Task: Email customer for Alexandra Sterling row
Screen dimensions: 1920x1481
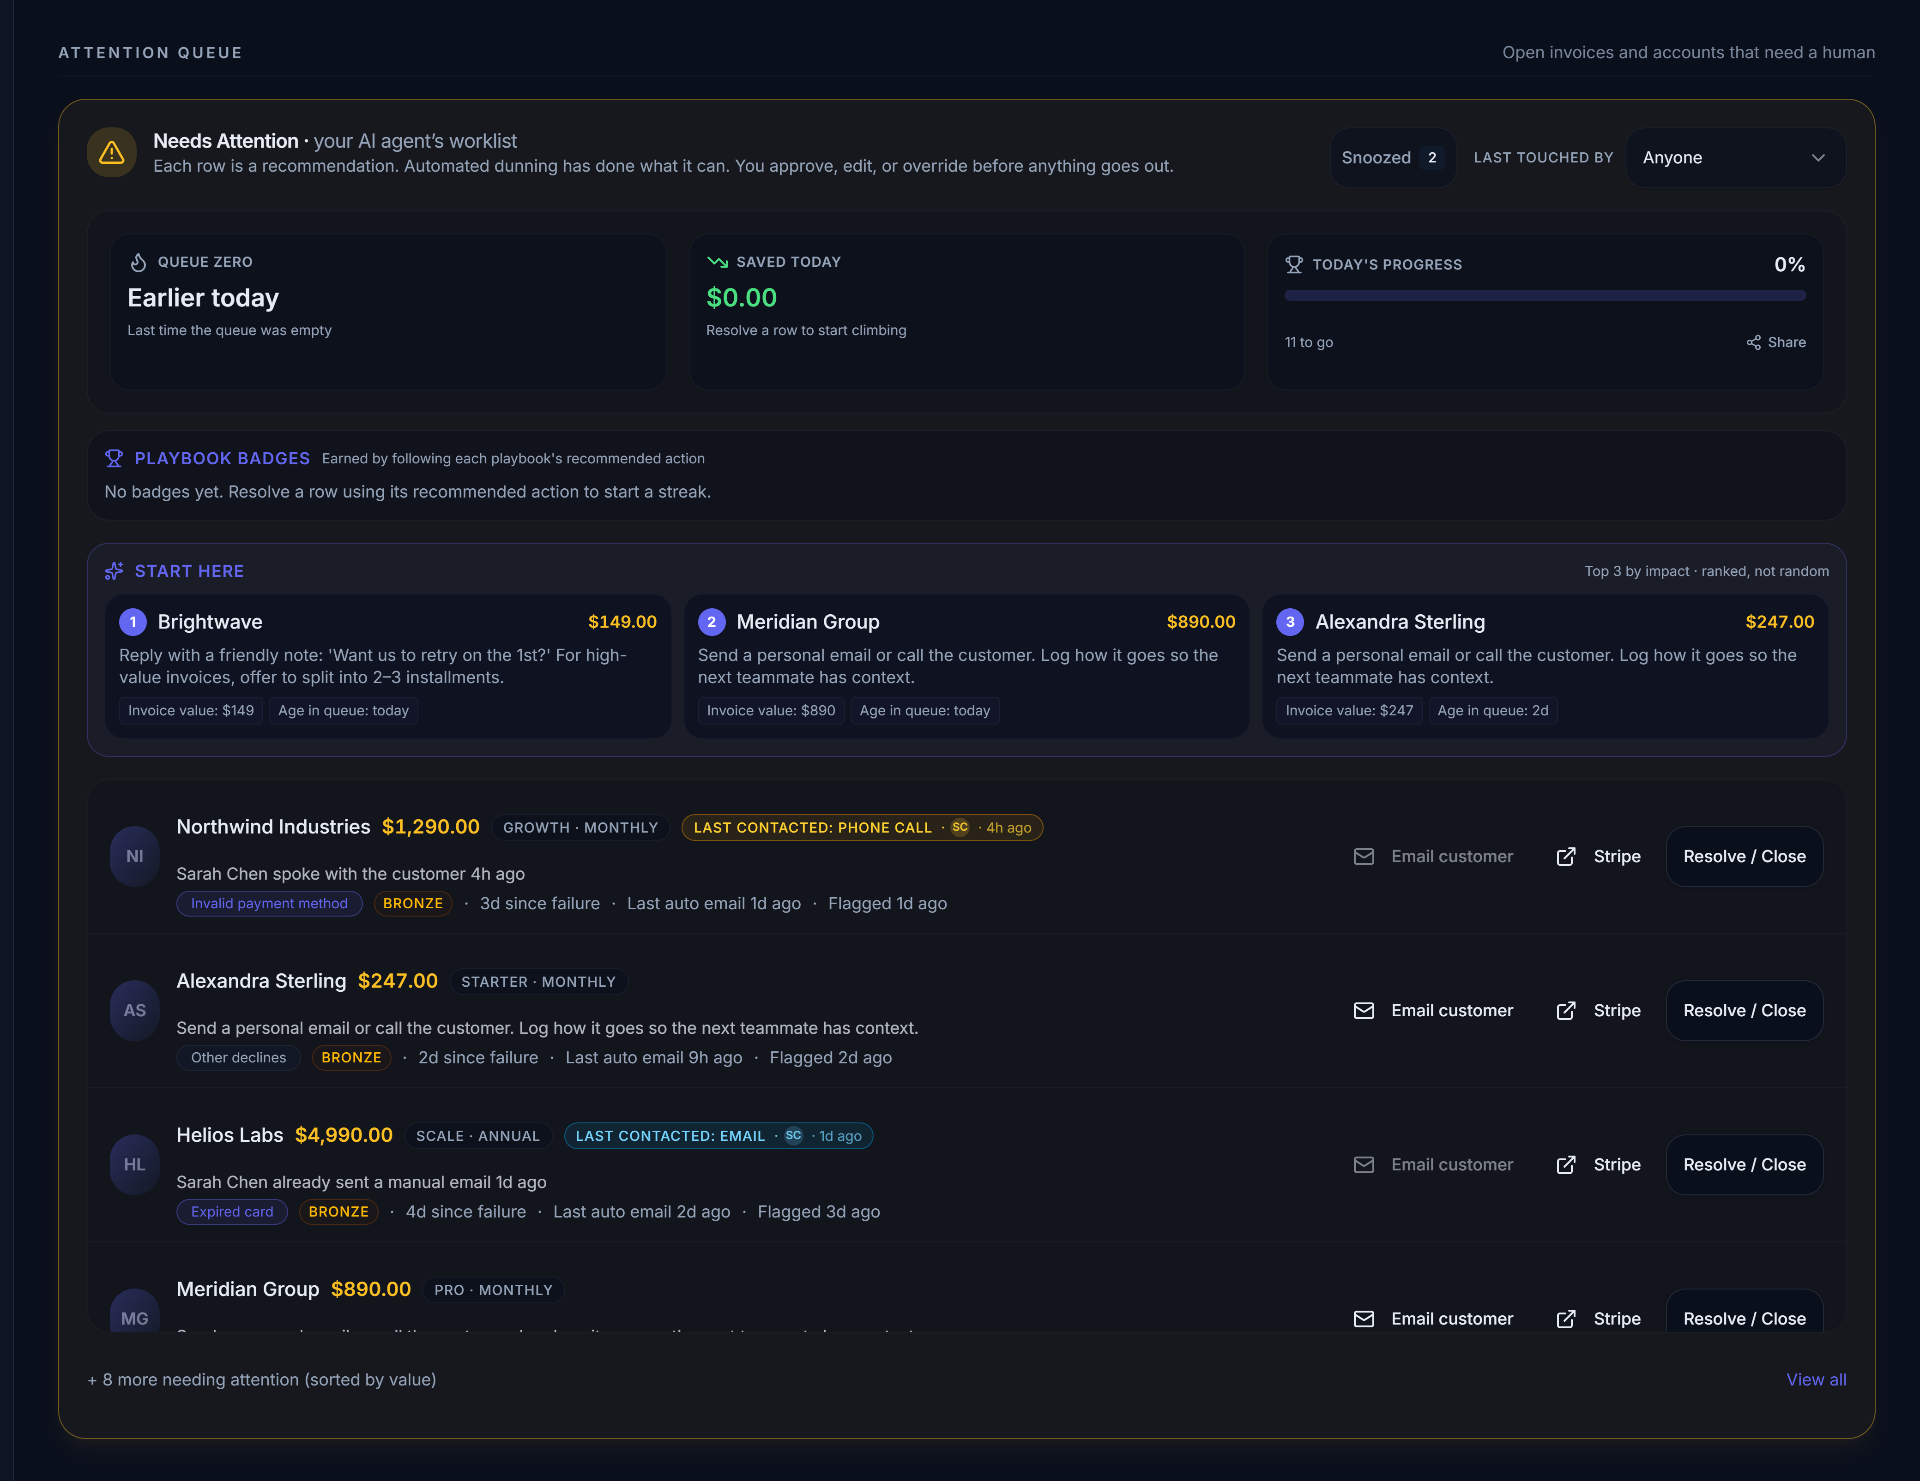Action: tap(1433, 1010)
